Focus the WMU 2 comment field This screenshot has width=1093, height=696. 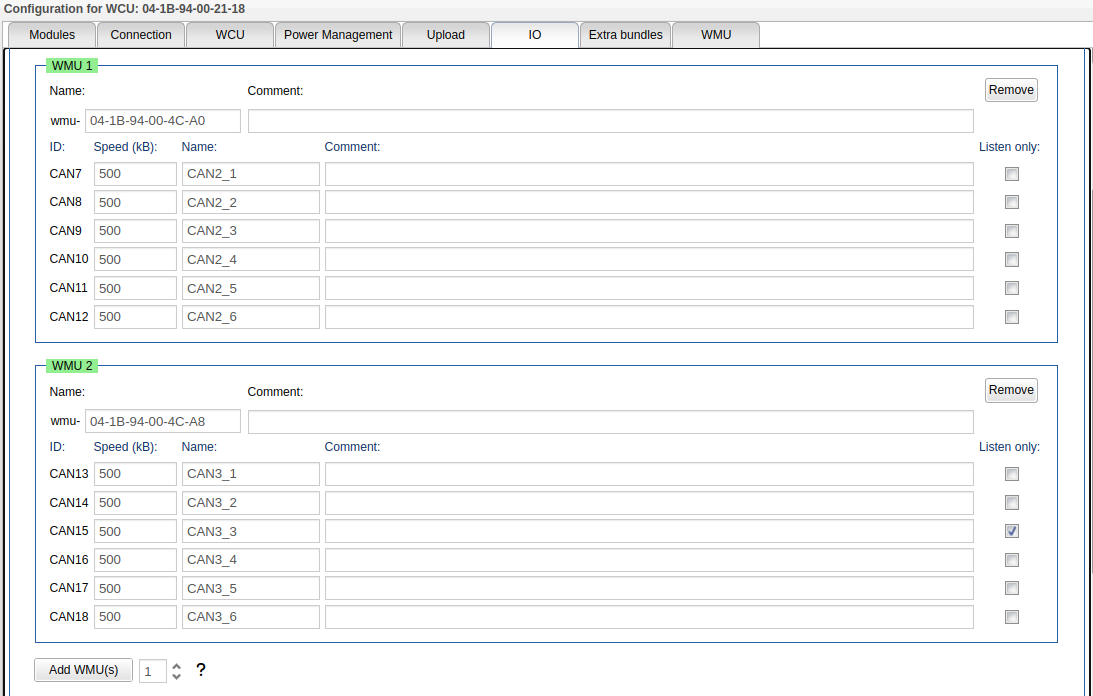point(610,422)
